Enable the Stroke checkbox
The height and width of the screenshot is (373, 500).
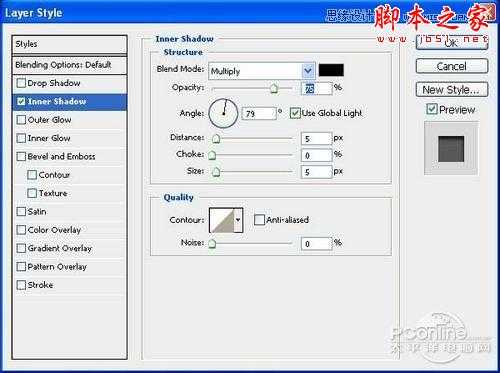click(x=21, y=285)
